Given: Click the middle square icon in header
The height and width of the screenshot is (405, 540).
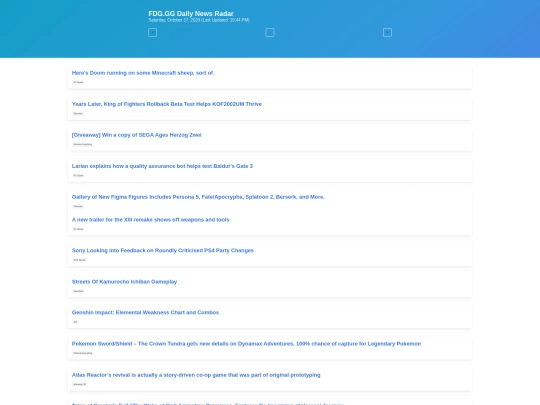Looking at the screenshot, I should [270, 32].
